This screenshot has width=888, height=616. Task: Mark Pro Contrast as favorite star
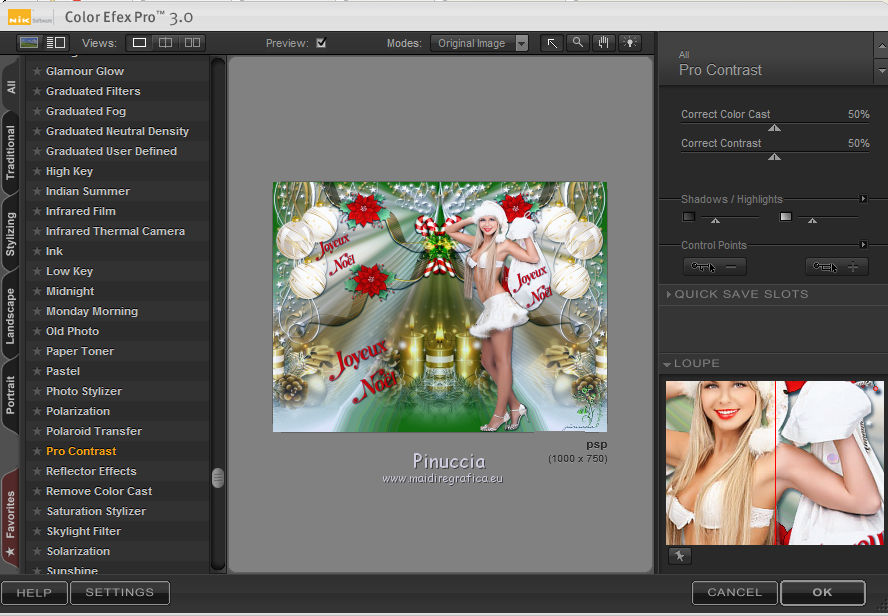click(37, 451)
